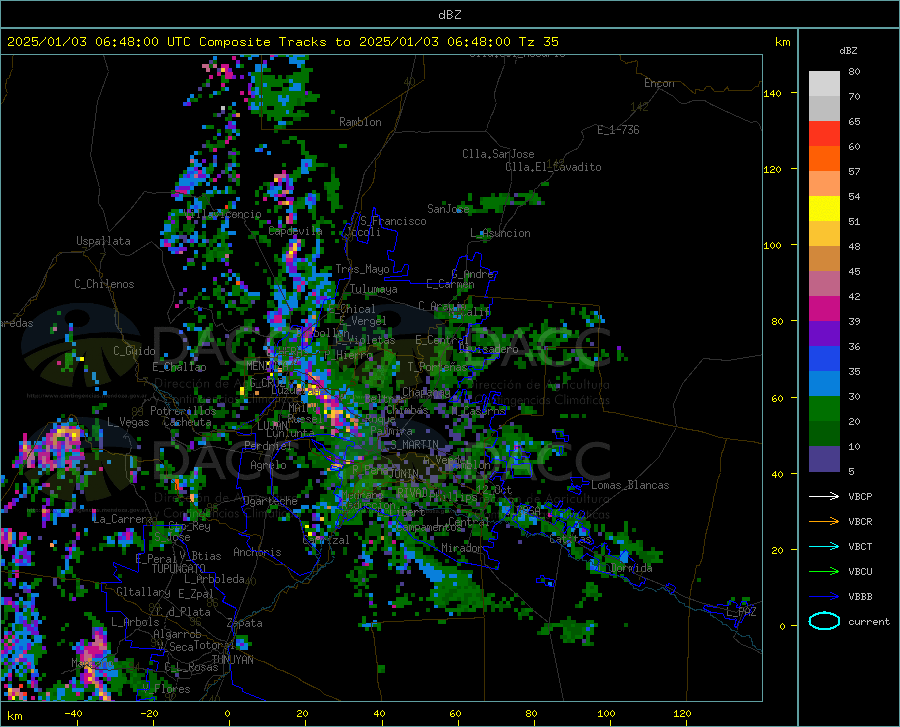Click the Lomas_Blancas label

click(x=630, y=485)
